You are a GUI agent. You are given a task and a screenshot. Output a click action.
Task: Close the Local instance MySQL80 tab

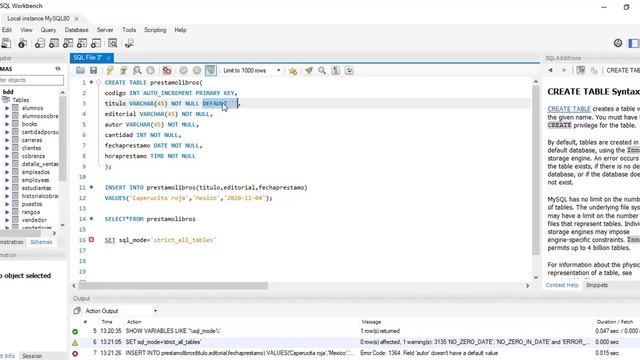(x=76, y=18)
